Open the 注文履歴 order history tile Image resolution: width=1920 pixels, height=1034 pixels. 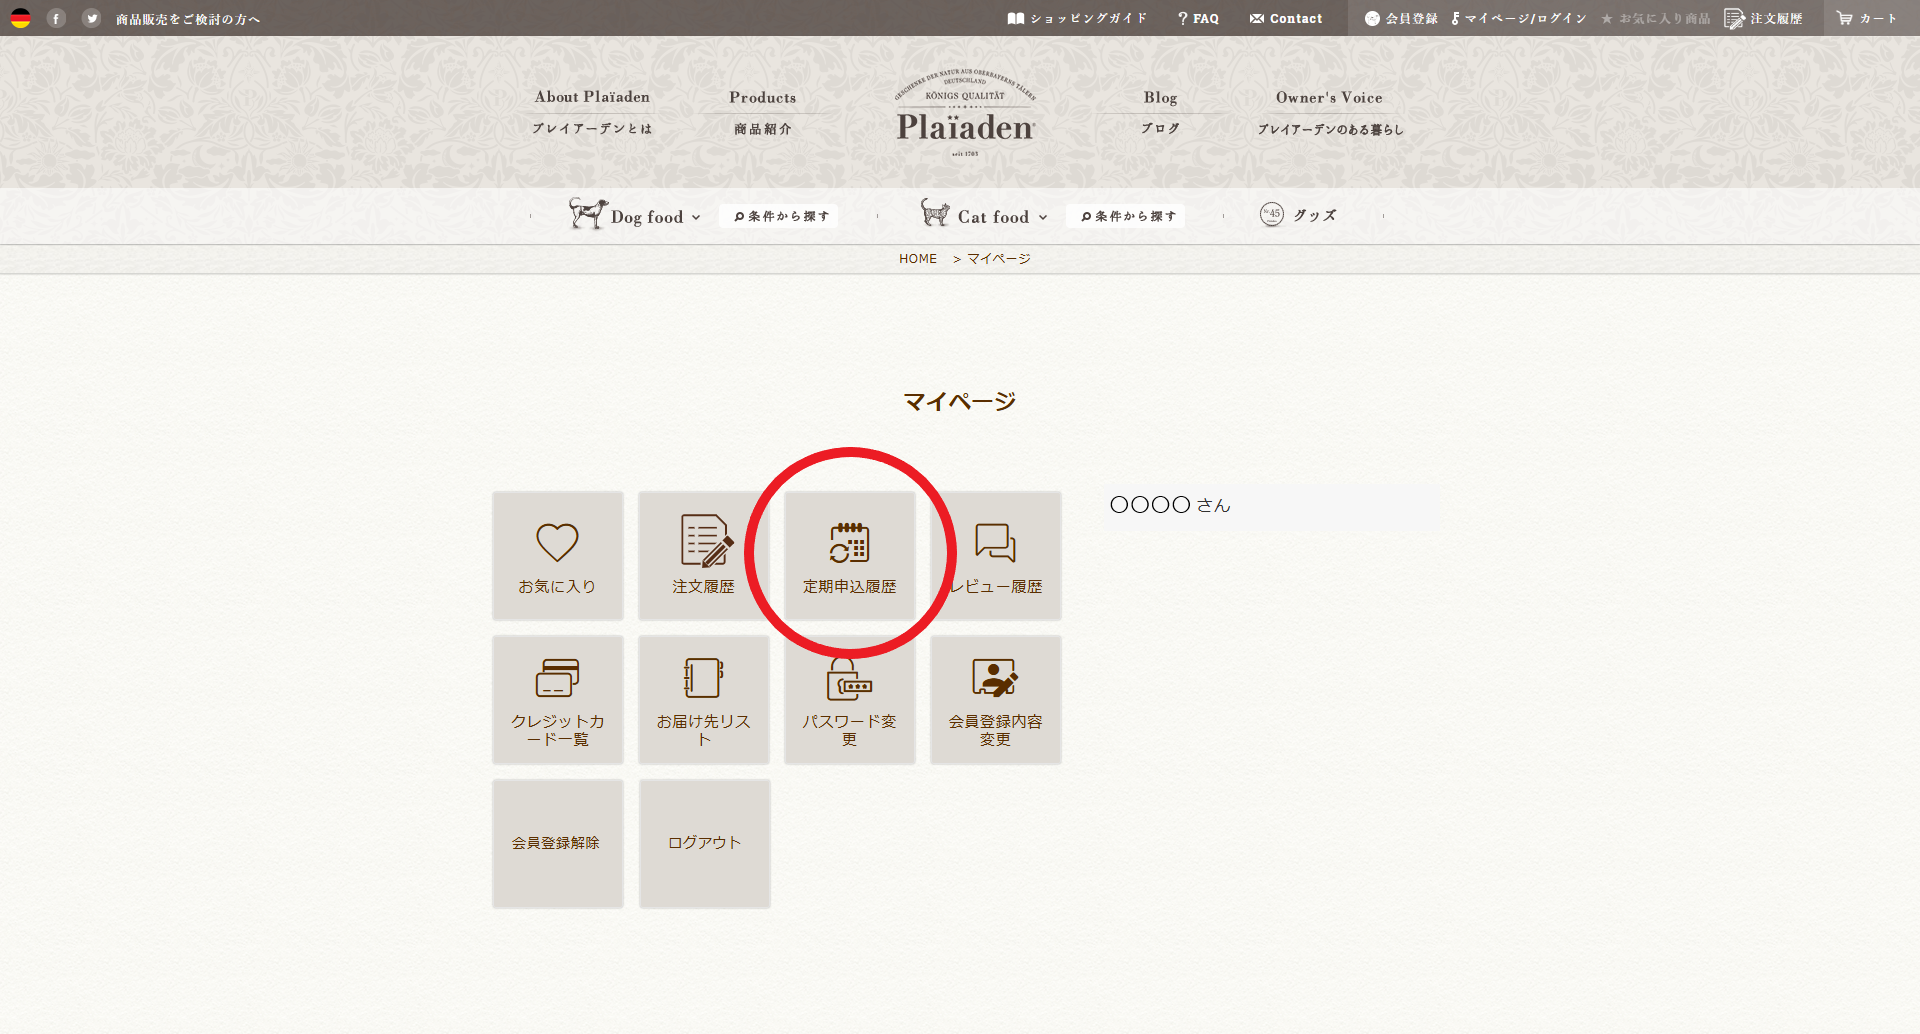click(704, 556)
